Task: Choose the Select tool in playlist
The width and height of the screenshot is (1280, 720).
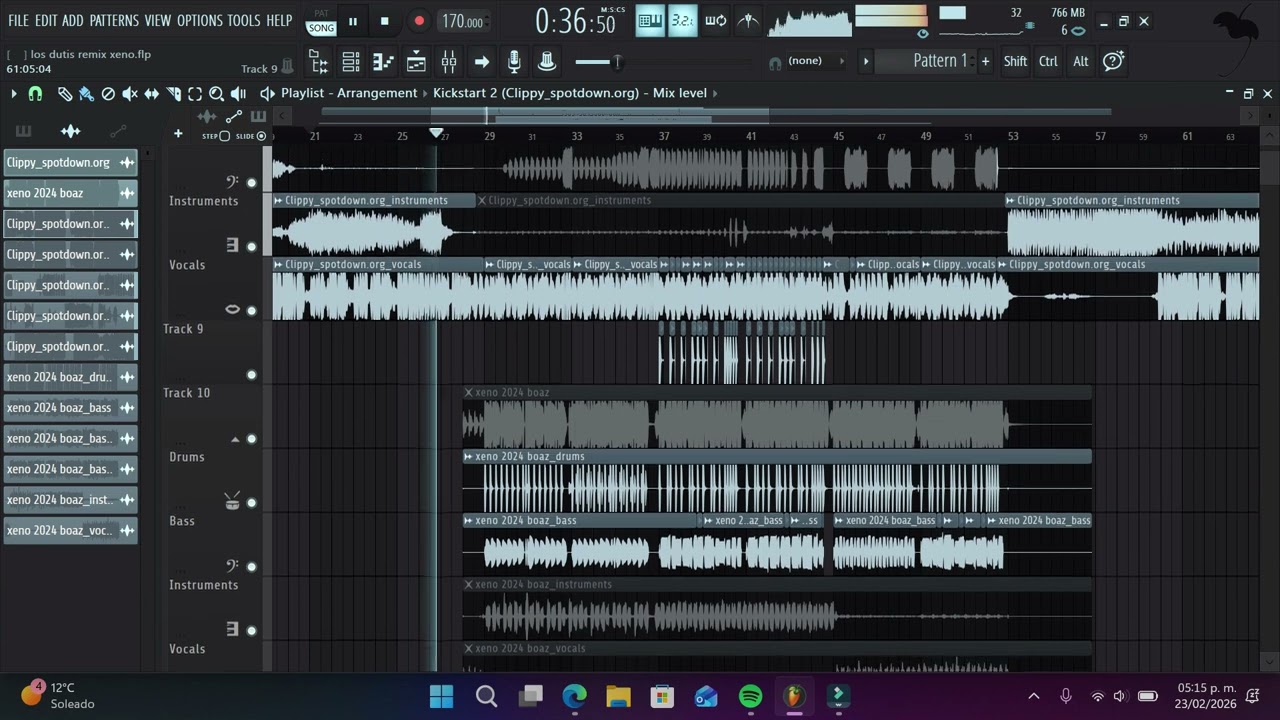Action: 195,93
